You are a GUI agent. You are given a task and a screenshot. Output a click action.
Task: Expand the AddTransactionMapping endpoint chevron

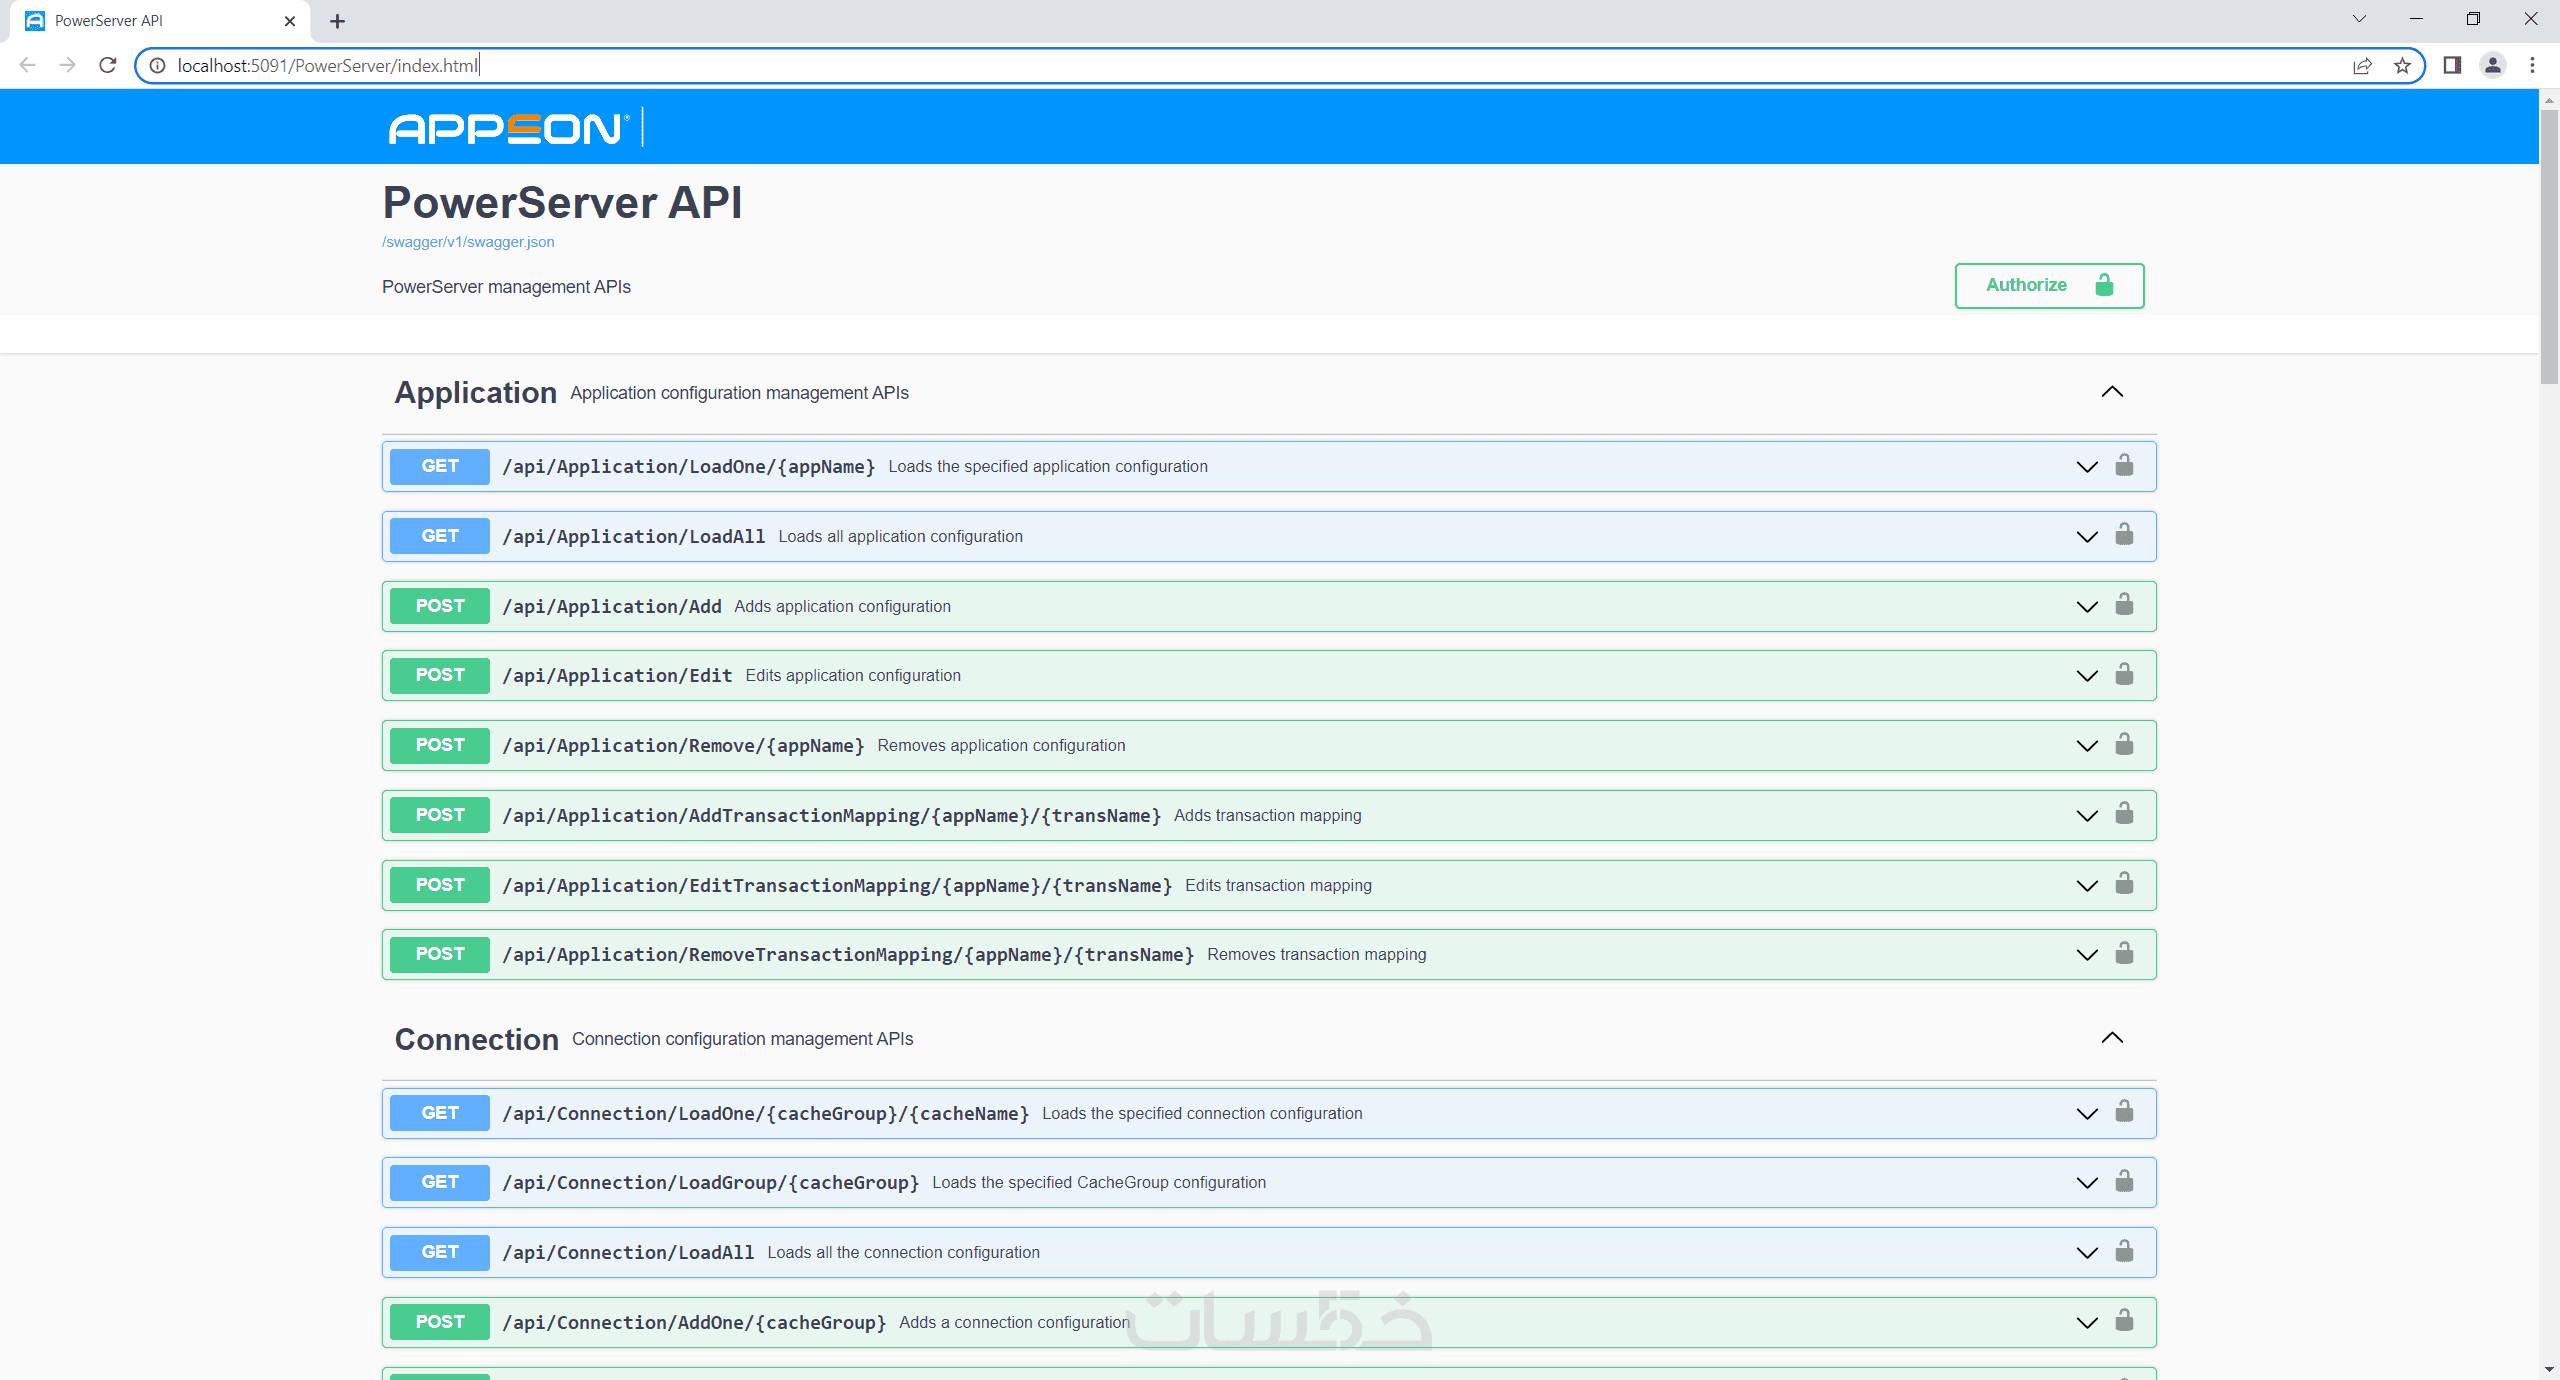(x=2087, y=816)
